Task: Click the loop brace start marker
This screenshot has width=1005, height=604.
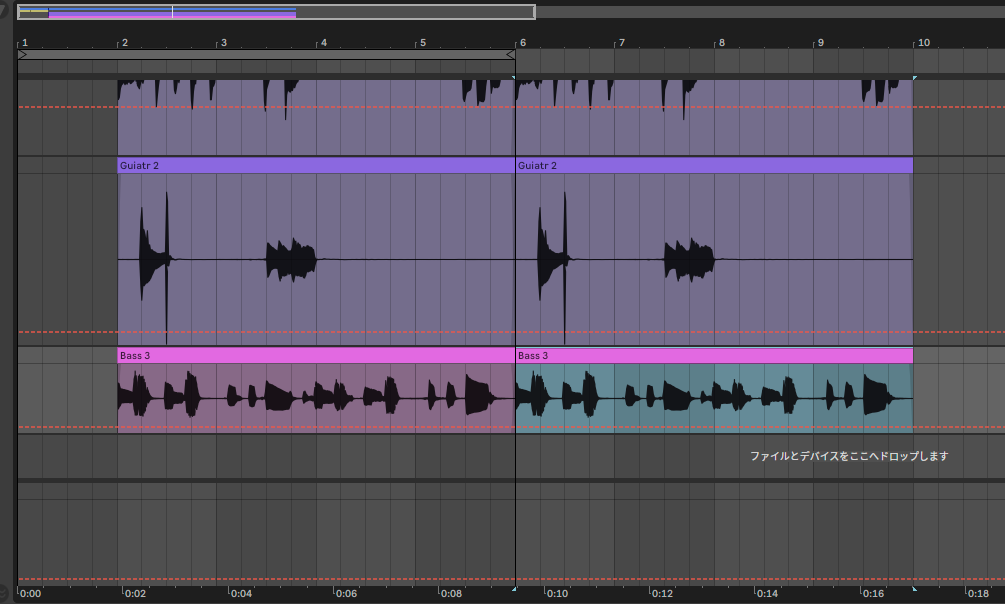Action: [23, 55]
